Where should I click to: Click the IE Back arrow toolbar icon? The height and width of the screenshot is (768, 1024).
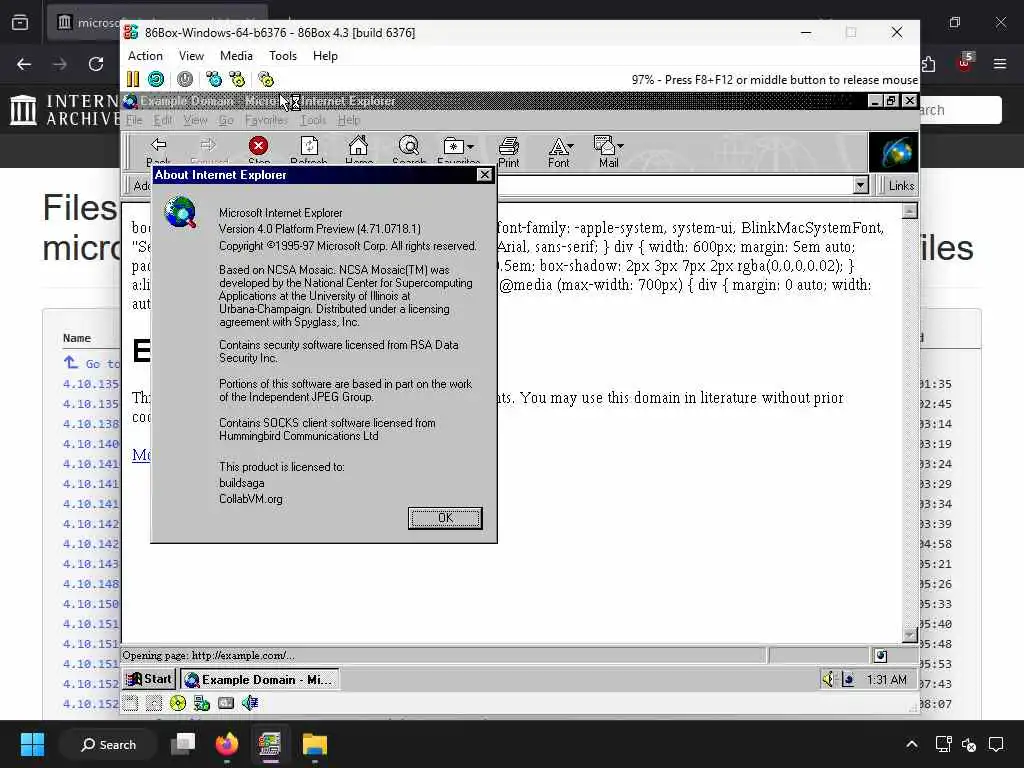pos(158,145)
